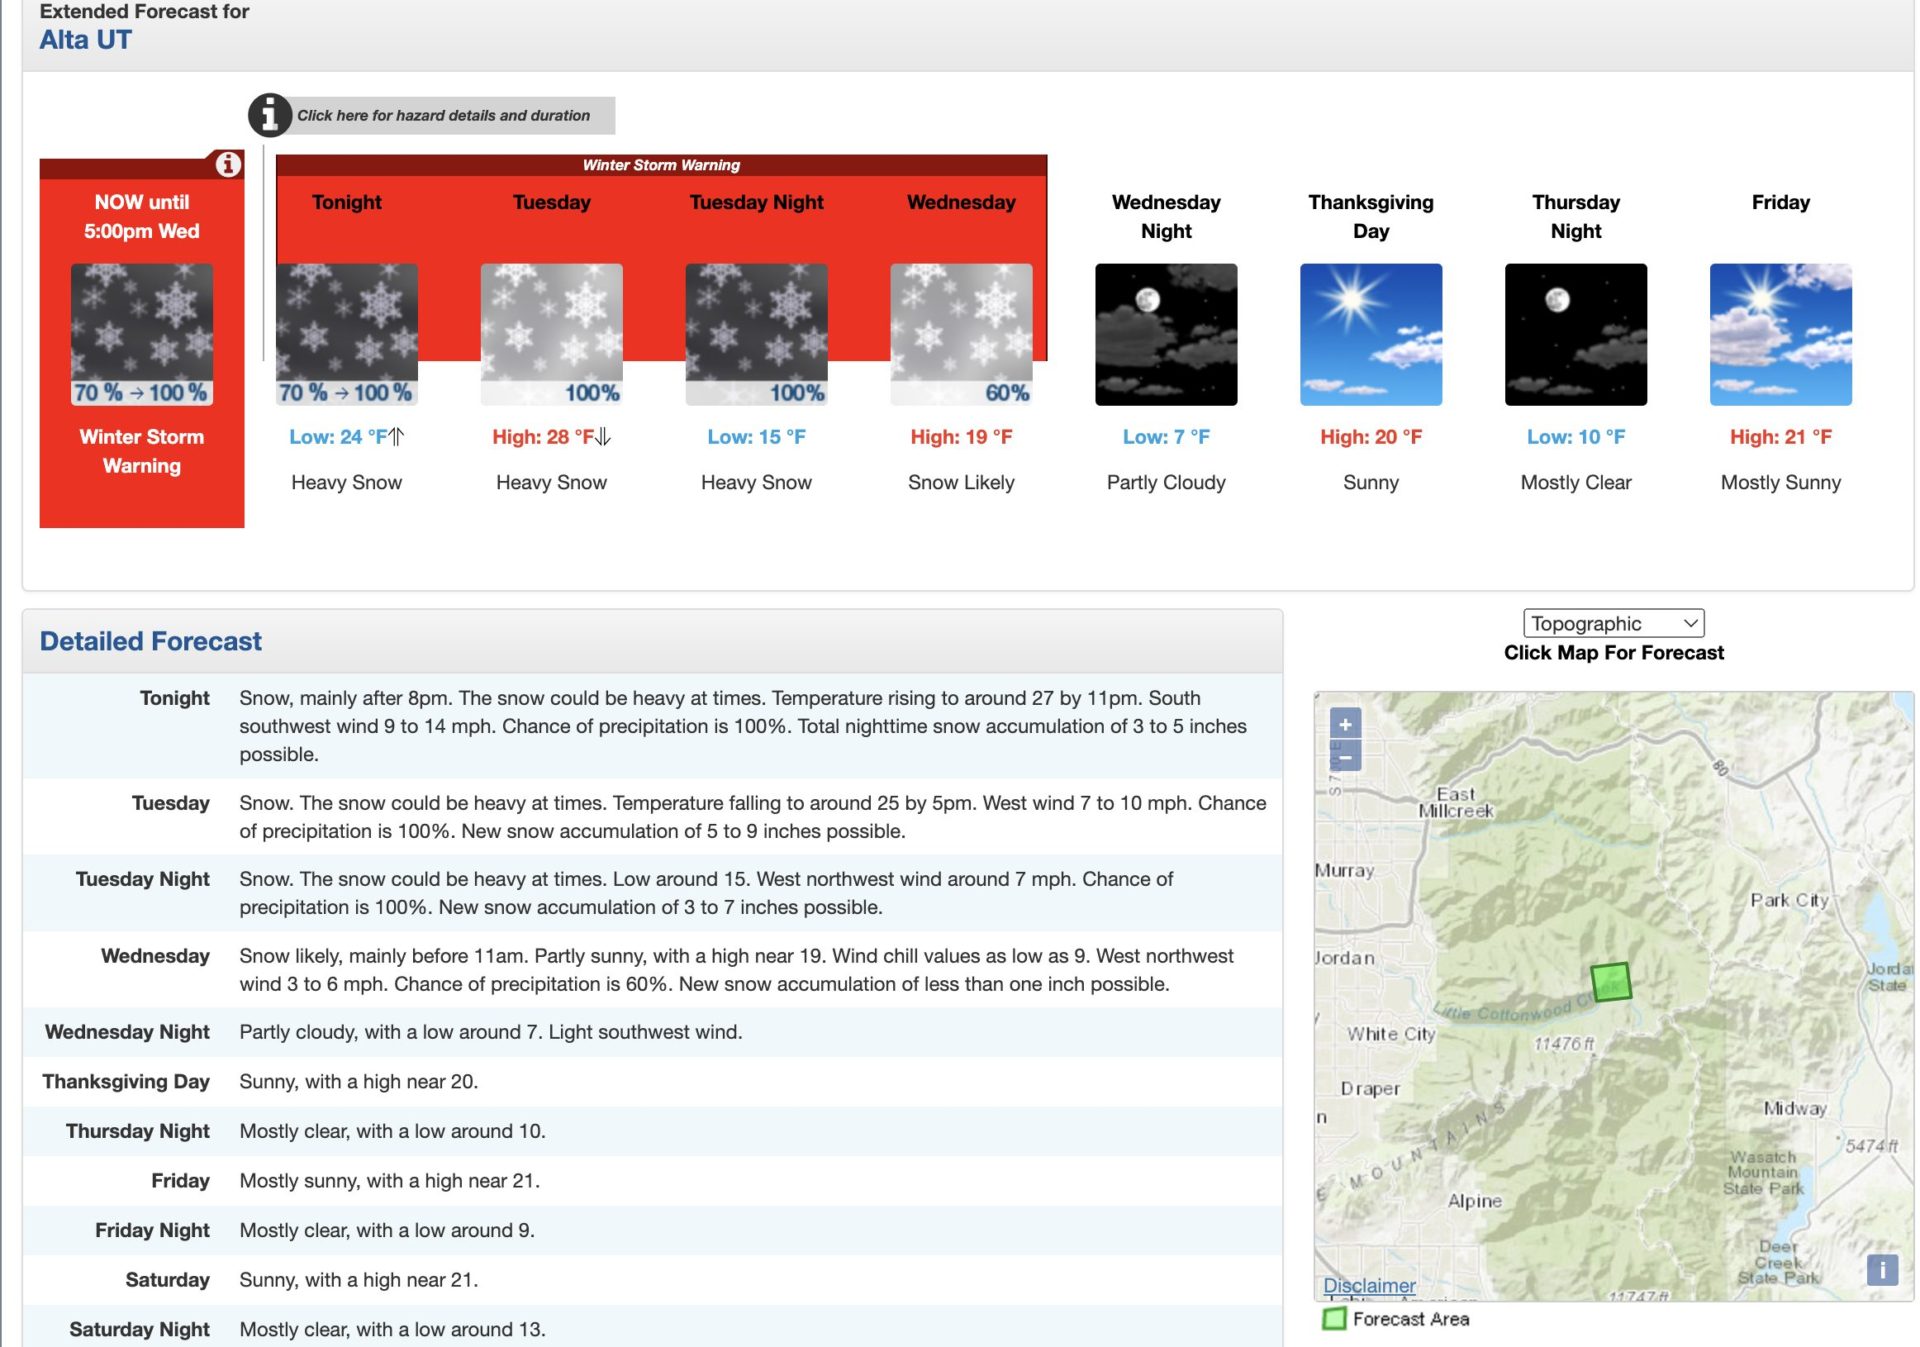Click 'Sunny, with a high near 20.' text
This screenshot has height=1347, width=1920.
[x=358, y=1081]
